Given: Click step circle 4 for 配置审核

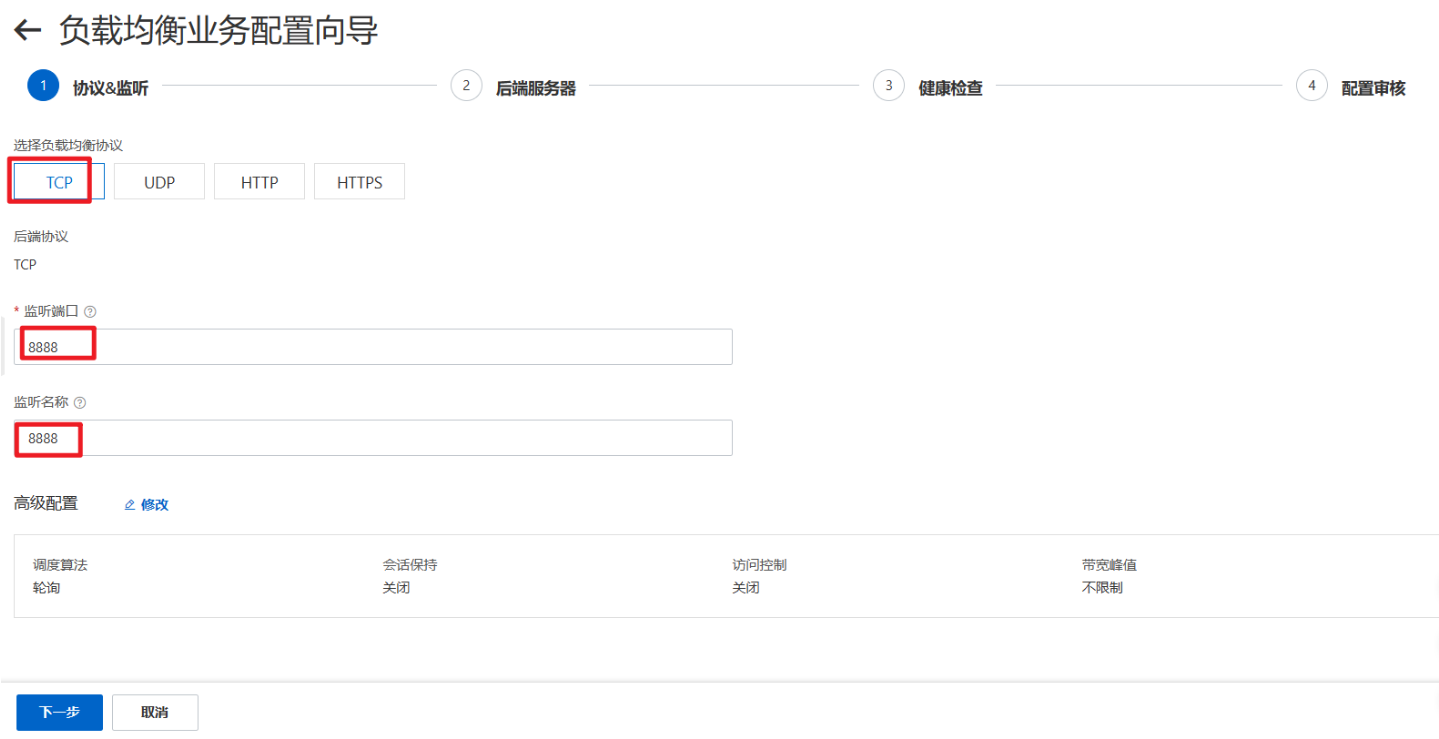Looking at the screenshot, I should [x=1311, y=85].
